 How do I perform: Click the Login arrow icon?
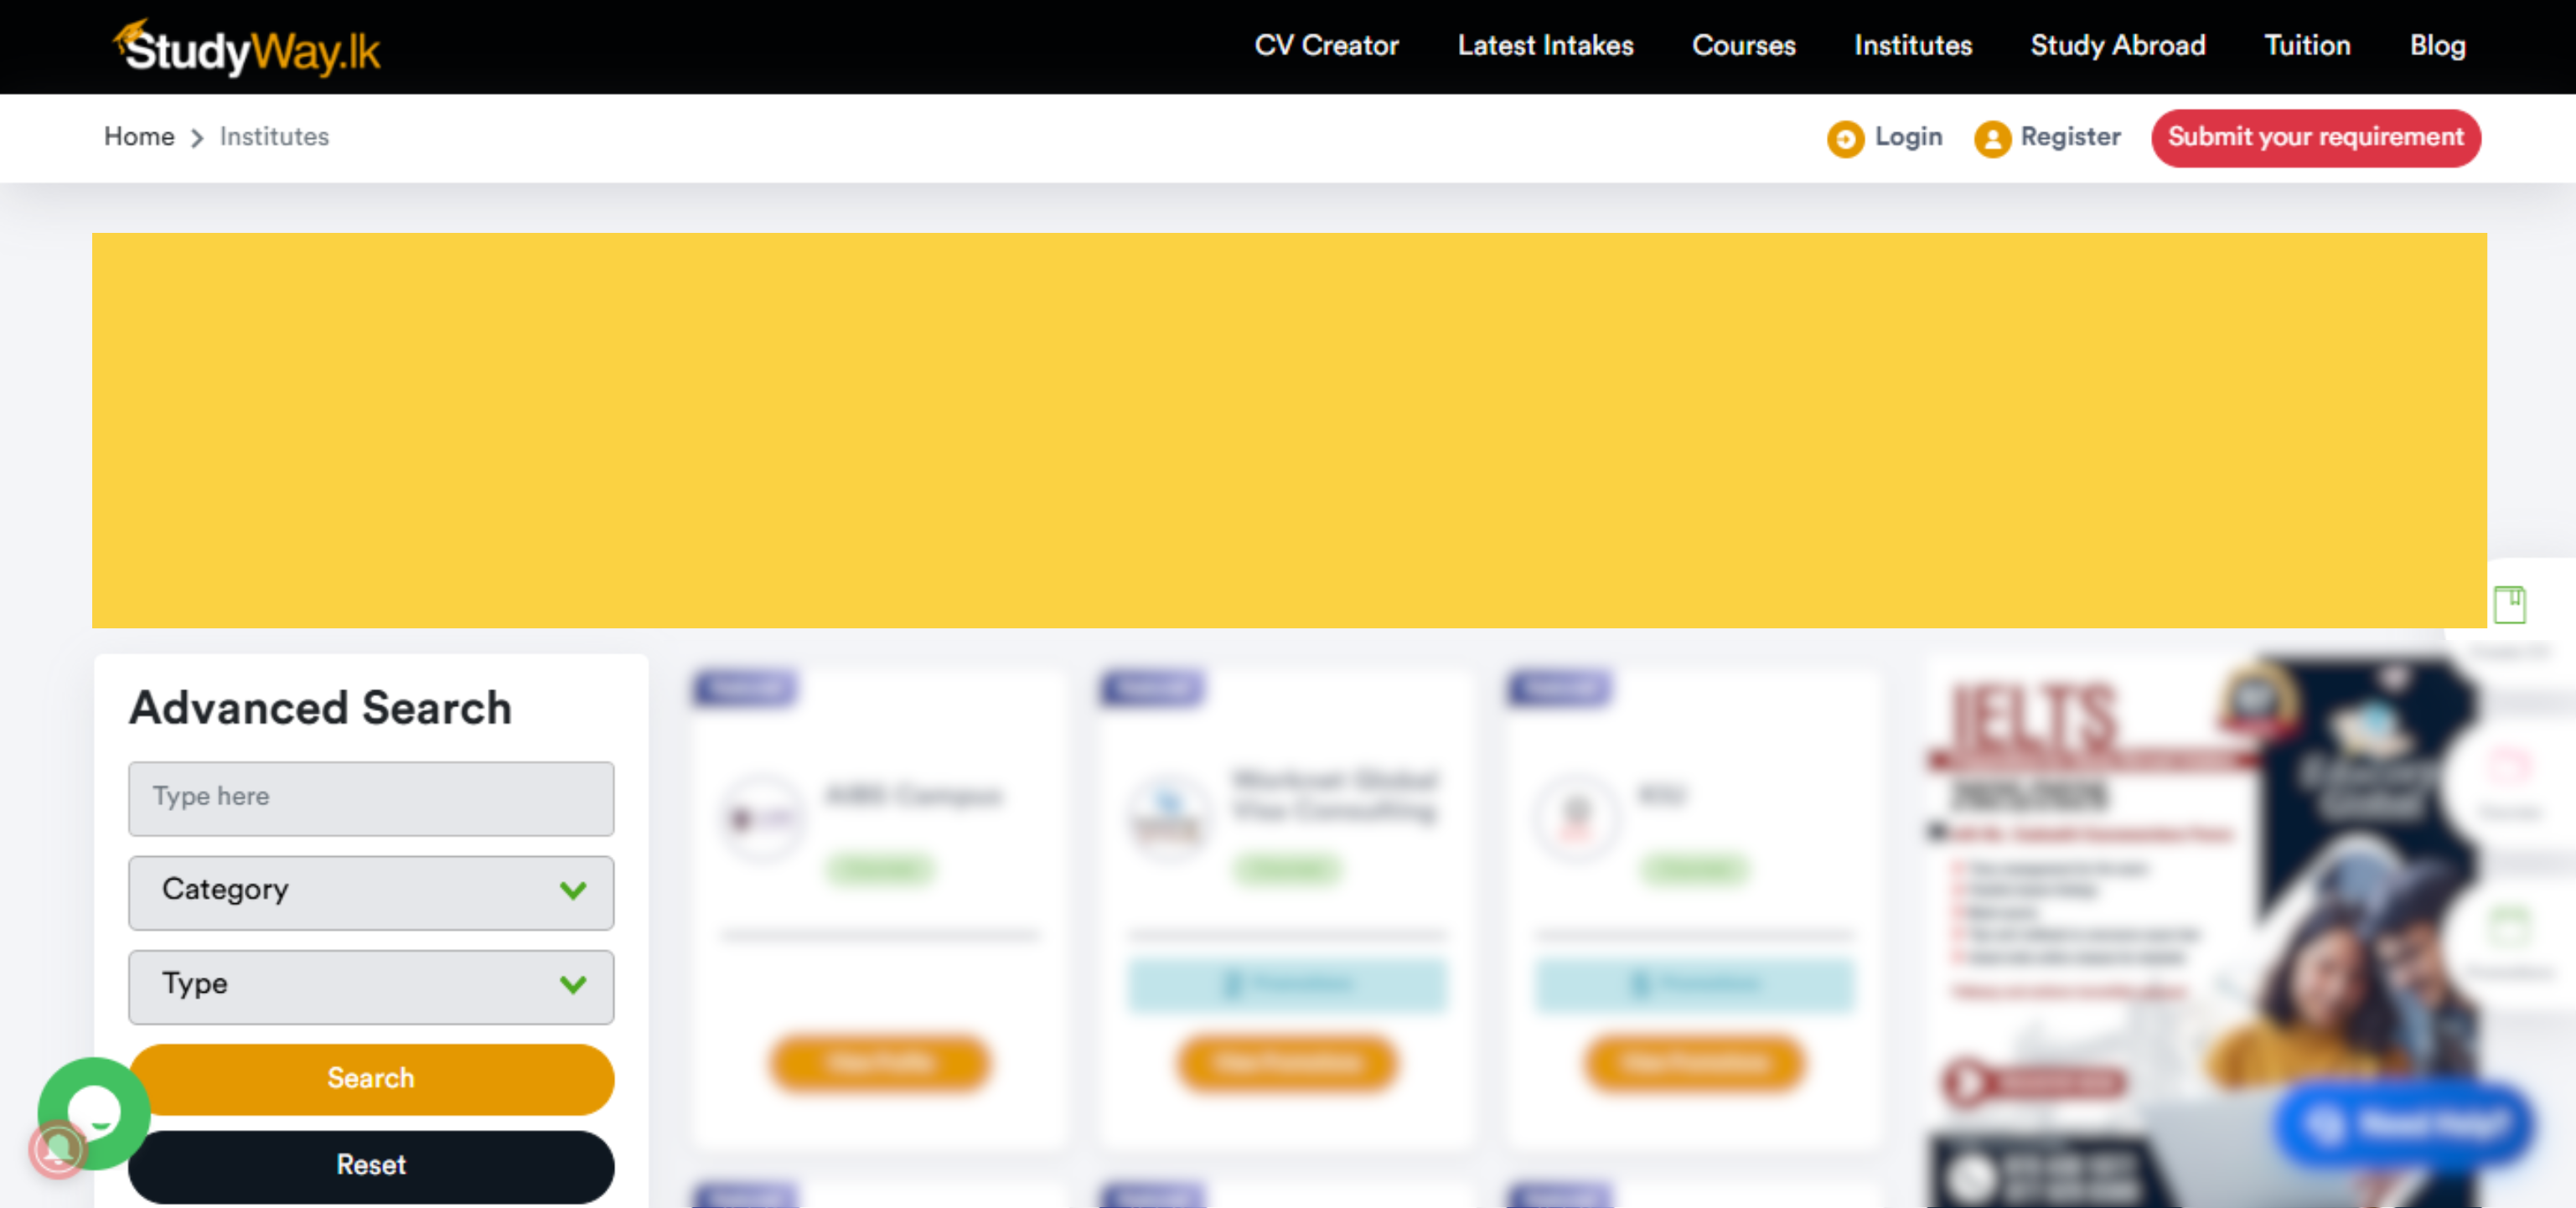[1845, 138]
